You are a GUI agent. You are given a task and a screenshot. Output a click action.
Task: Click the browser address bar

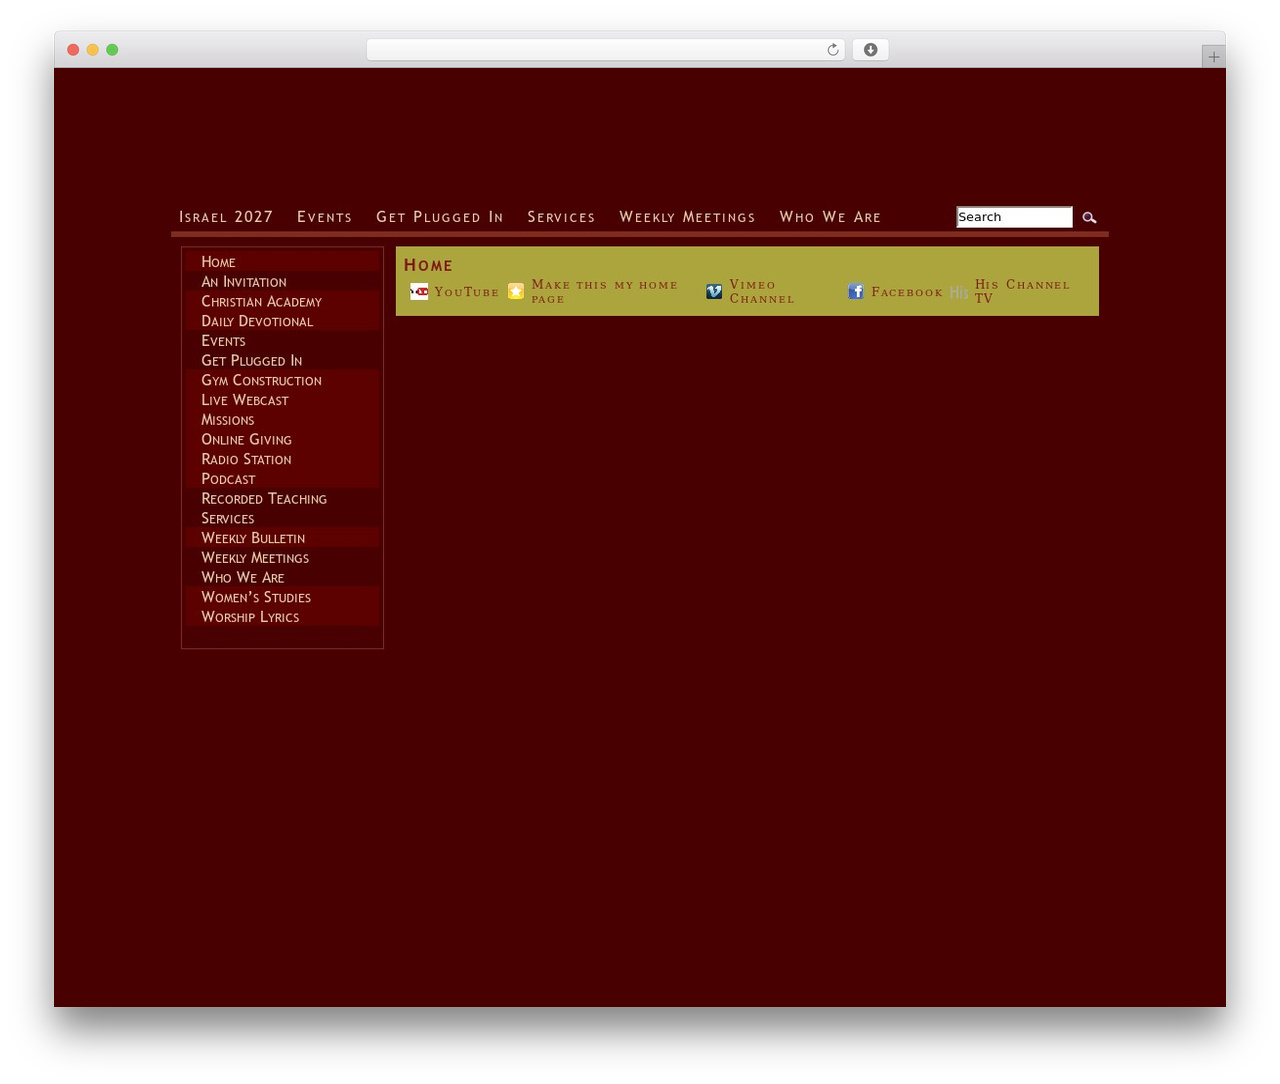605,50
